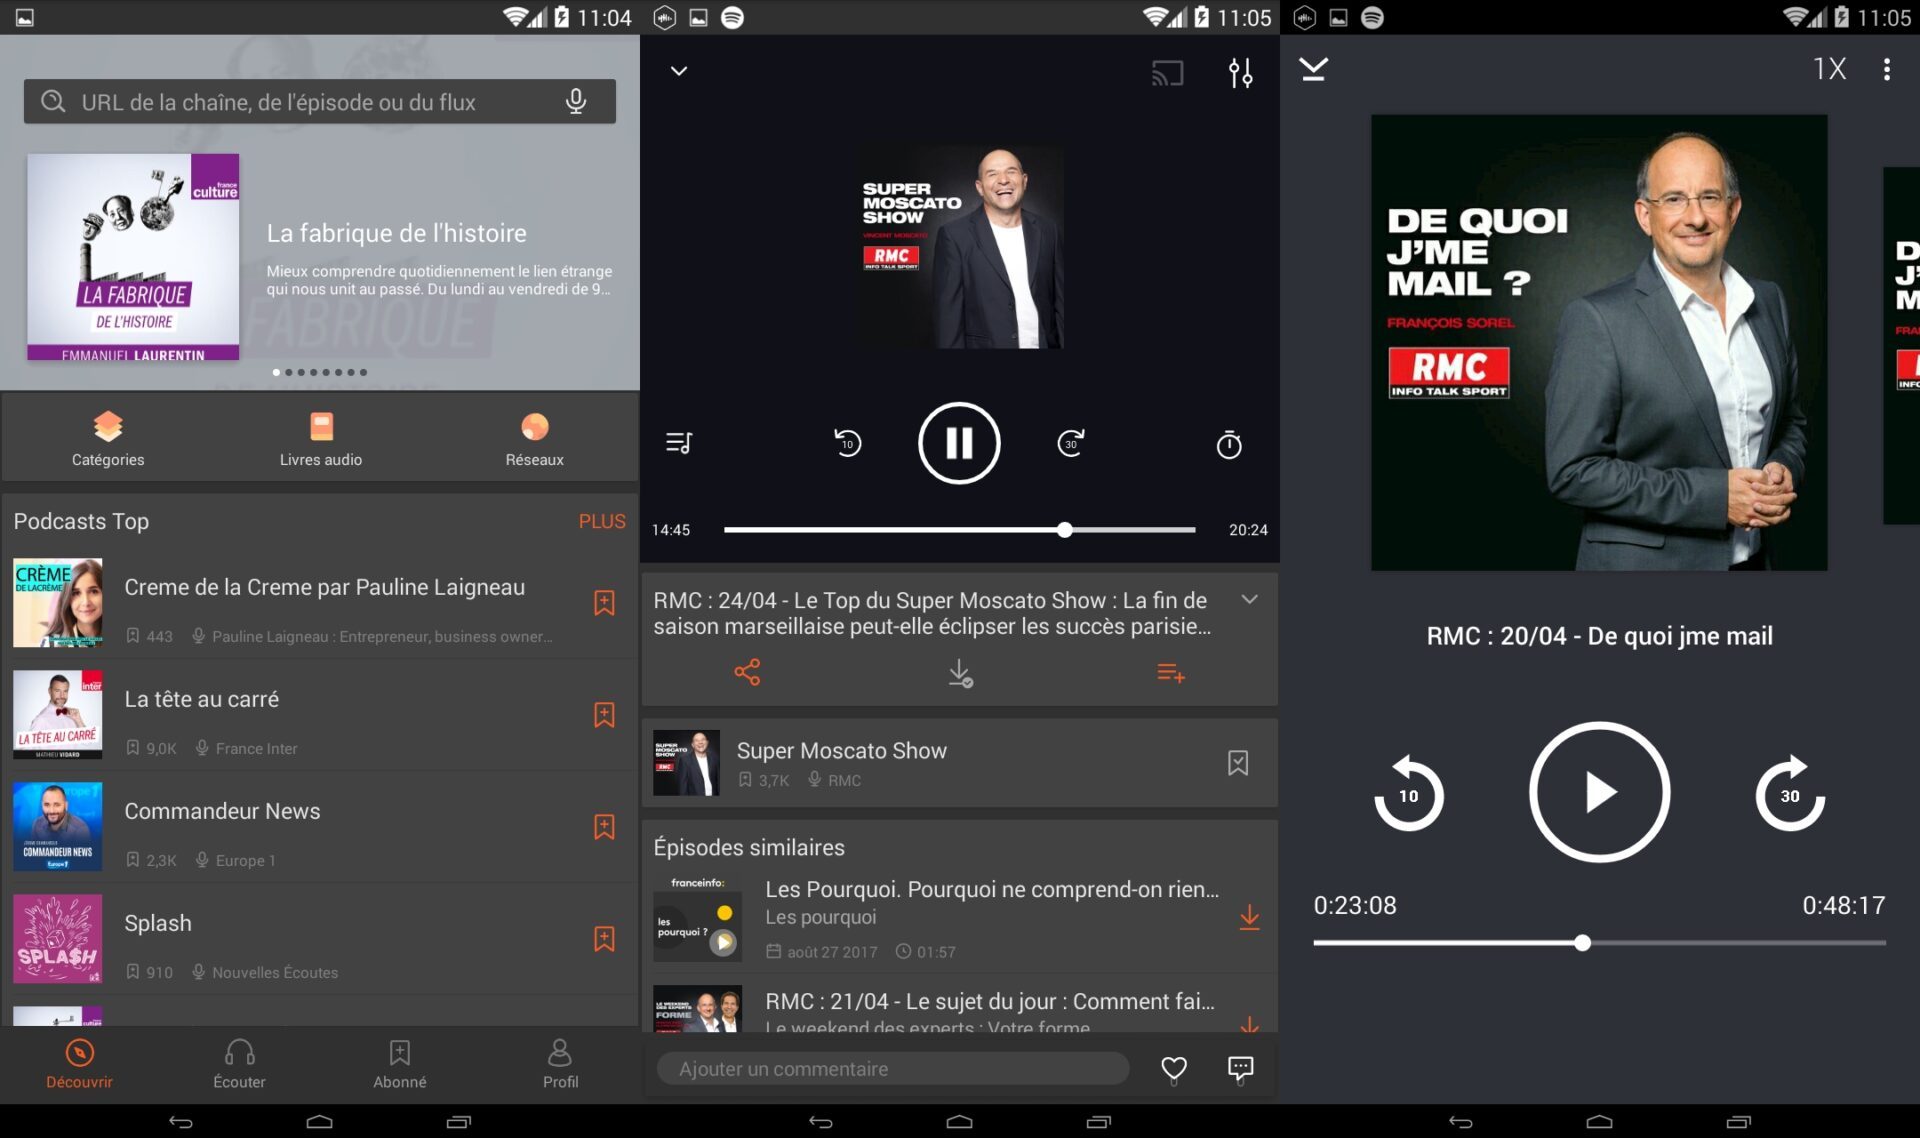Add the episode to playlist

[x=1171, y=673]
